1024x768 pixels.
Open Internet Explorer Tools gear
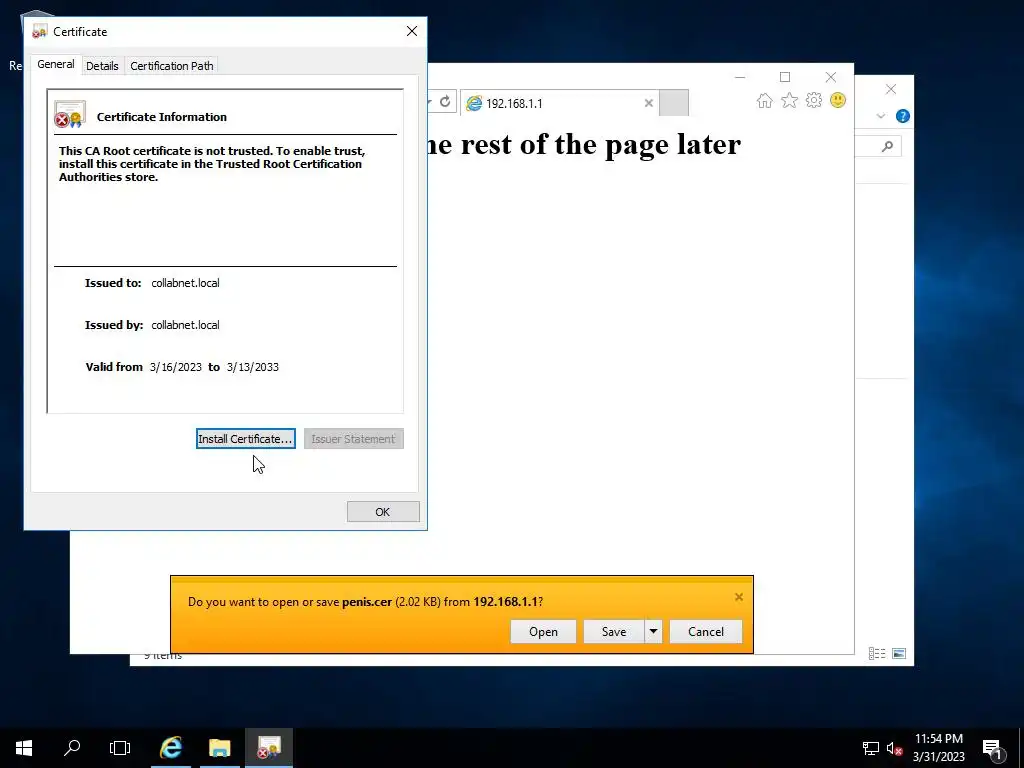click(x=814, y=101)
